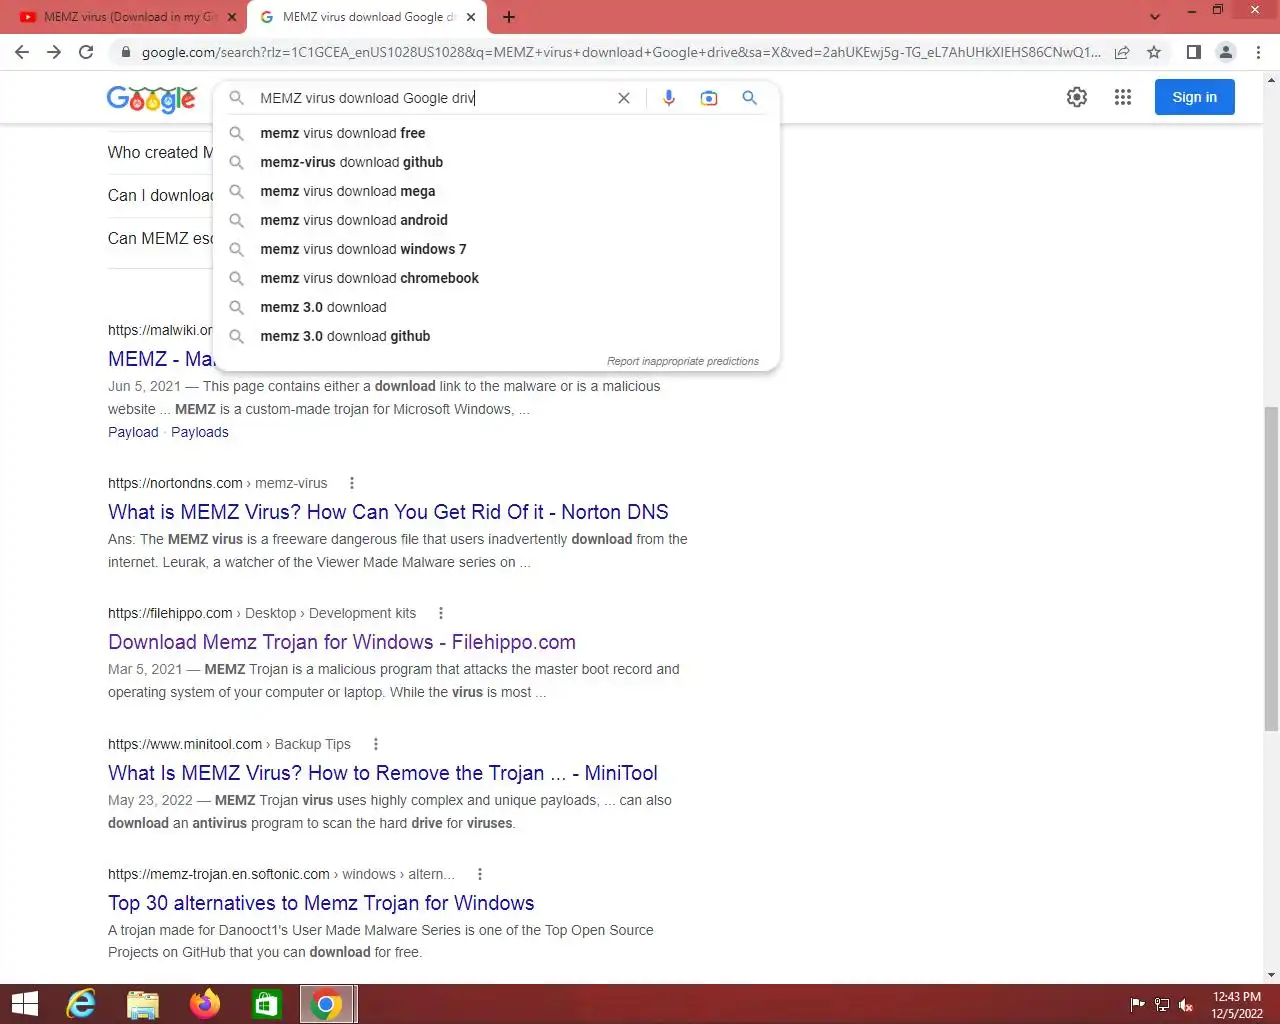Choose suggestion 'memz 3.0 download github'
This screenshot has width=1280, height=1024.
tap(497, 336)
